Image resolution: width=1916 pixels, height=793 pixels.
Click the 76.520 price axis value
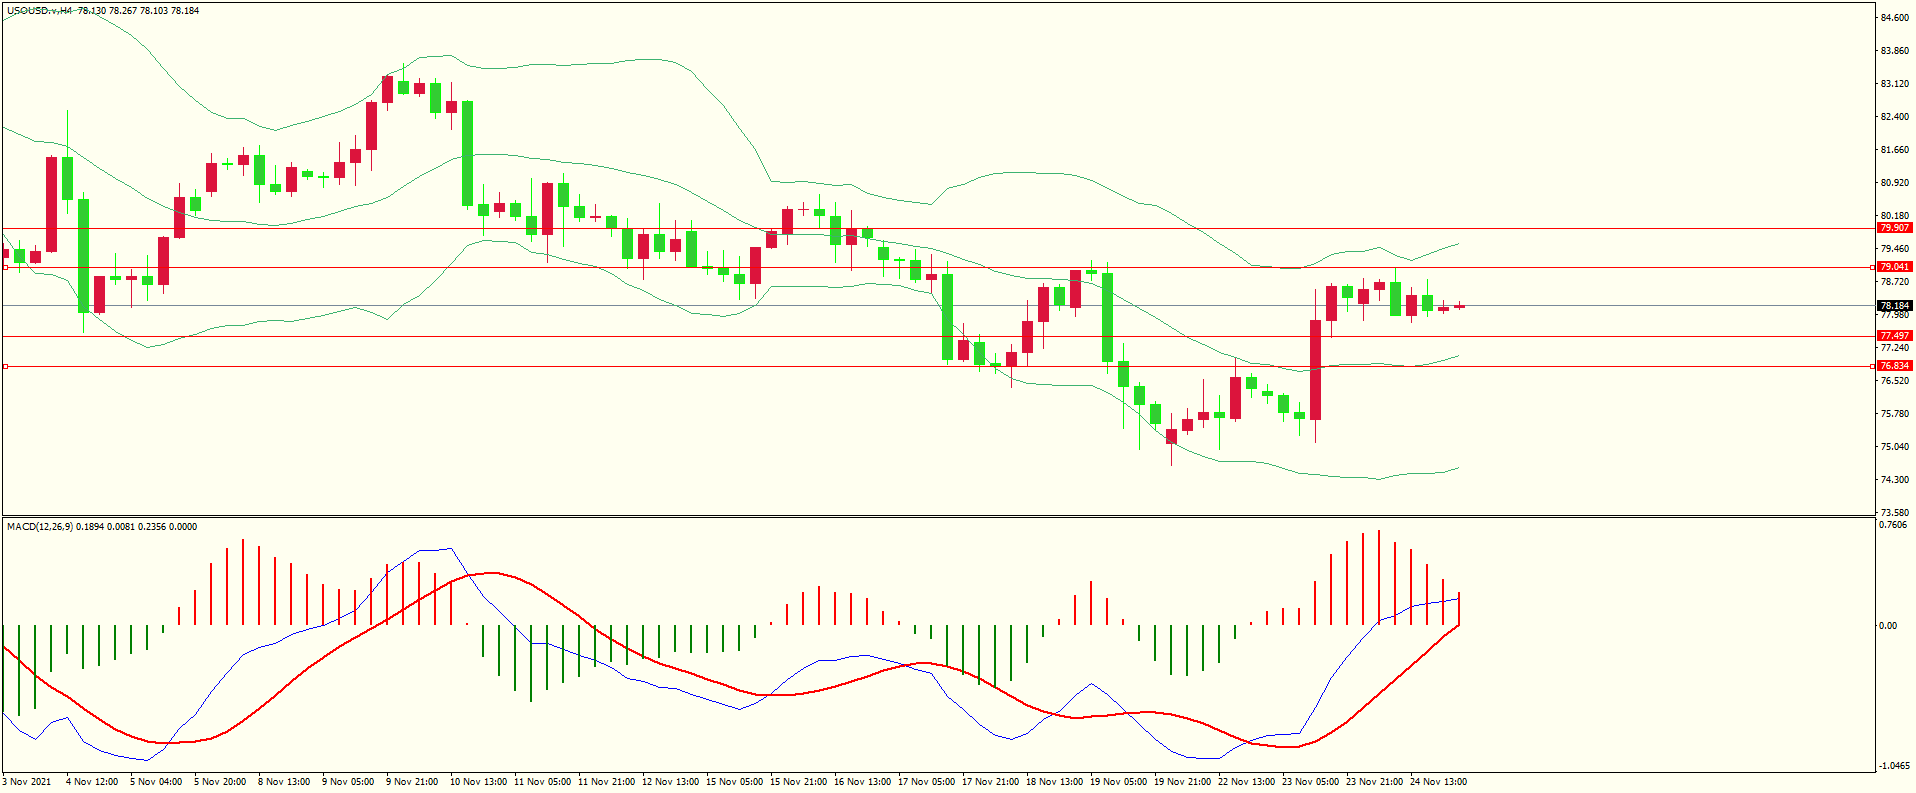tap(1895, 381)
